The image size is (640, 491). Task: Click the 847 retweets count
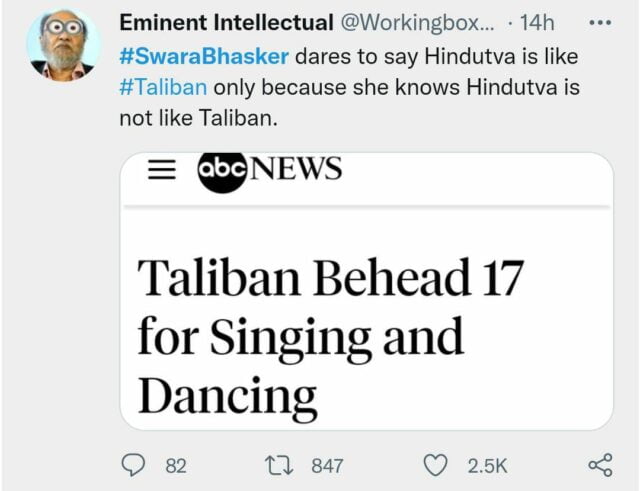click(x=327, y=466)
